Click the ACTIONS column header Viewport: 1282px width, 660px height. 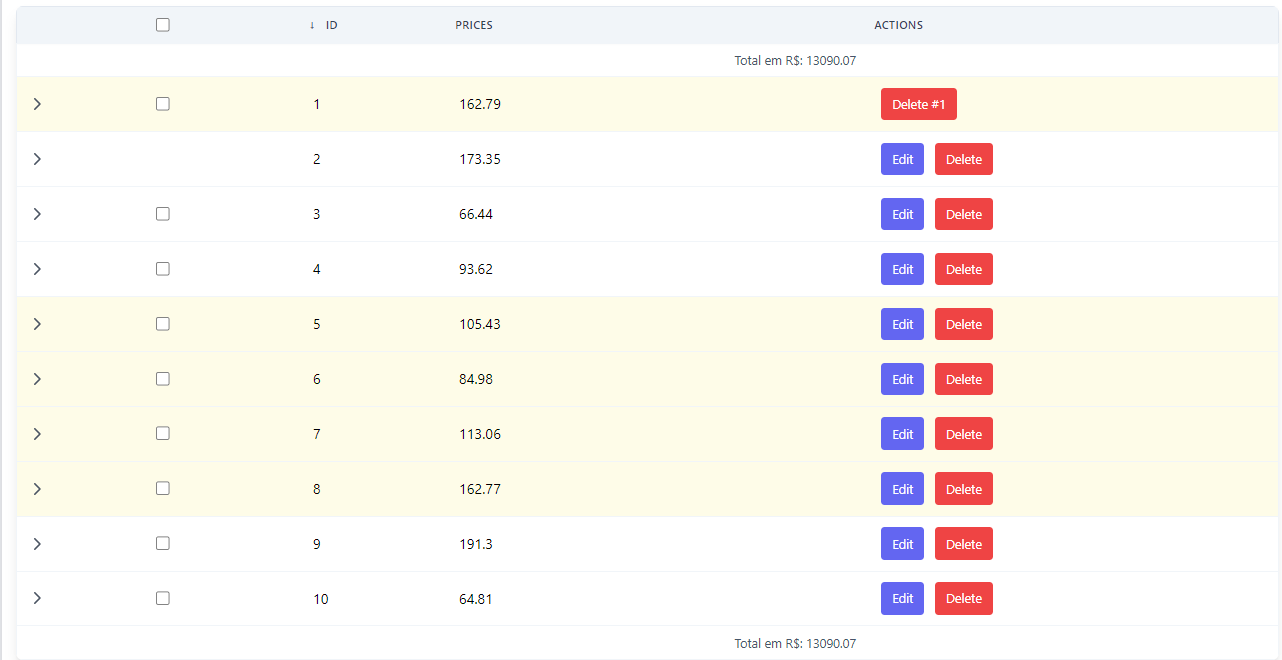(x=898, y=25)
